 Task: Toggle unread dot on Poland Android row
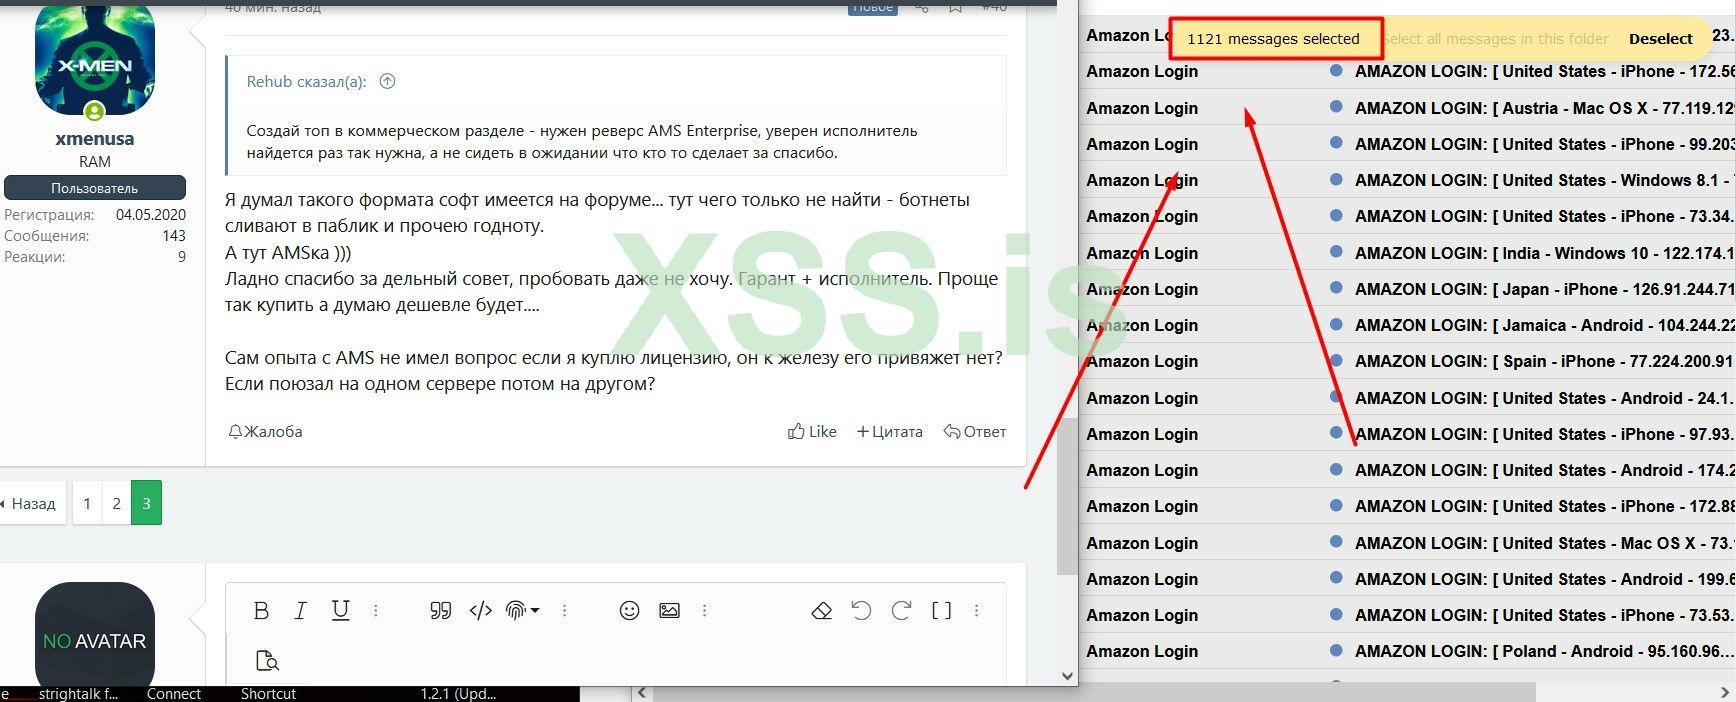1336,650
